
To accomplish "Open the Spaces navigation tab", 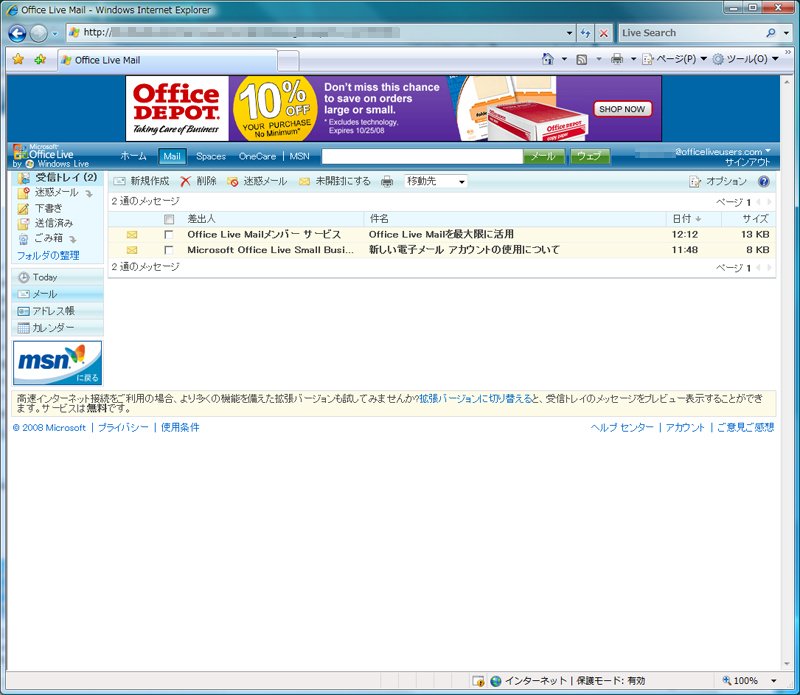I will click(211, 156).
